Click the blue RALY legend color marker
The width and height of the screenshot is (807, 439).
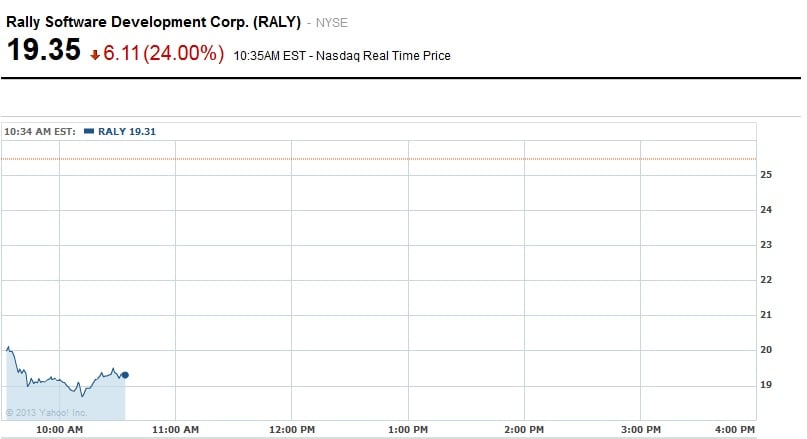(89, 131)
